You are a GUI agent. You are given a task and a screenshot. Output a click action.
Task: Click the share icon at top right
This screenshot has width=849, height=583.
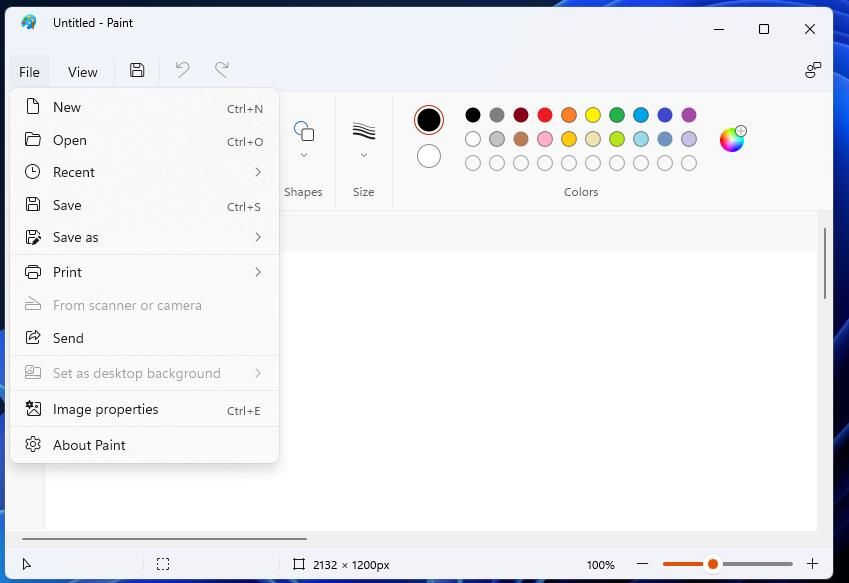pyautogui.click(x=813, y=70)
